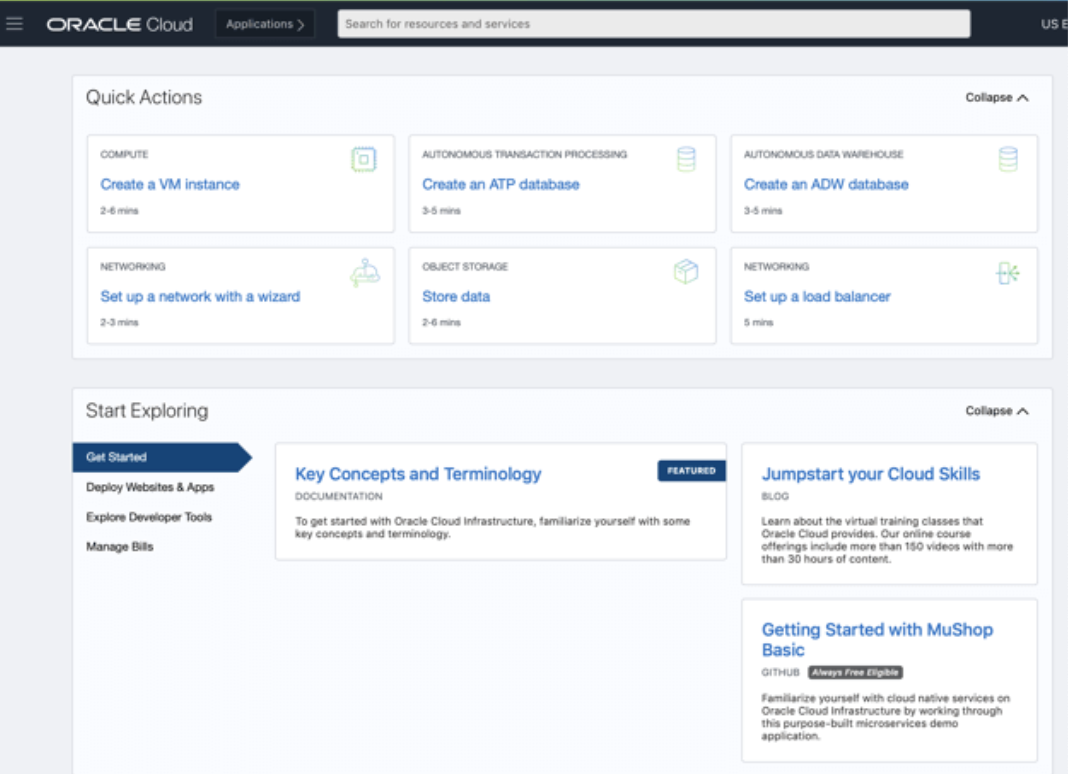Click the 5 mins estimate text

click(x=758, y=322)
